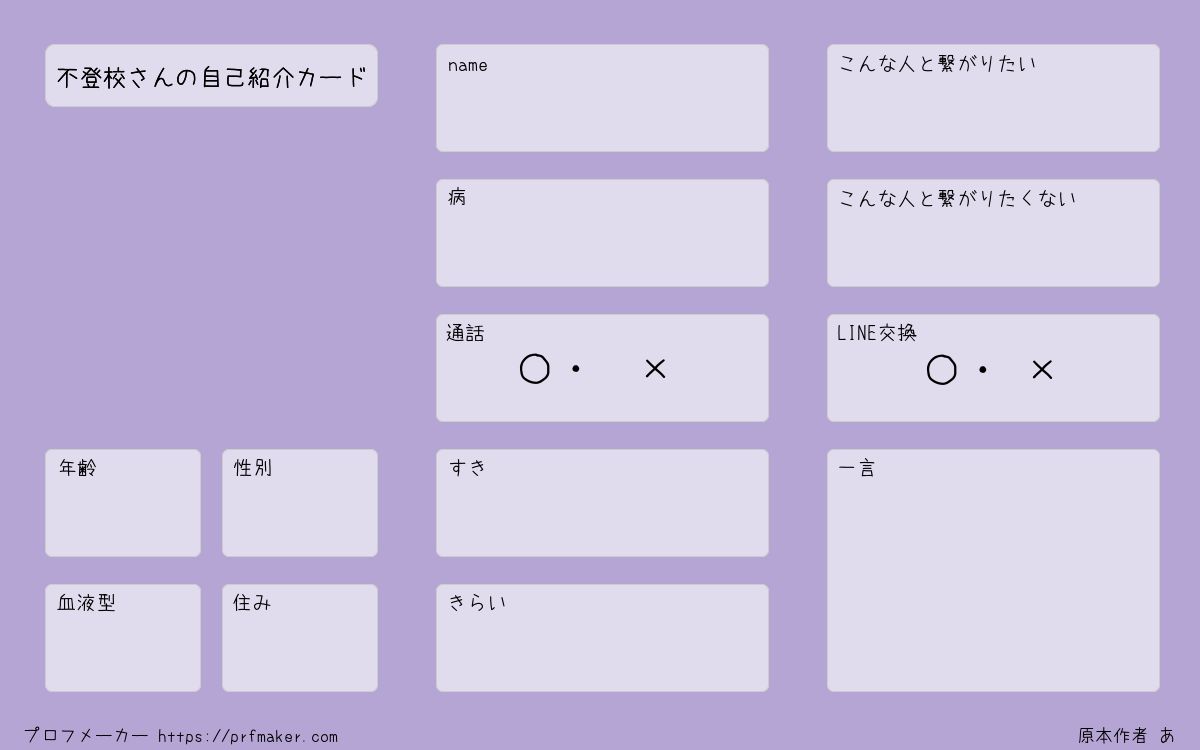Choose the circle under LINE交換
Viewport: 1200px width, 750px height.
(942, 370)
